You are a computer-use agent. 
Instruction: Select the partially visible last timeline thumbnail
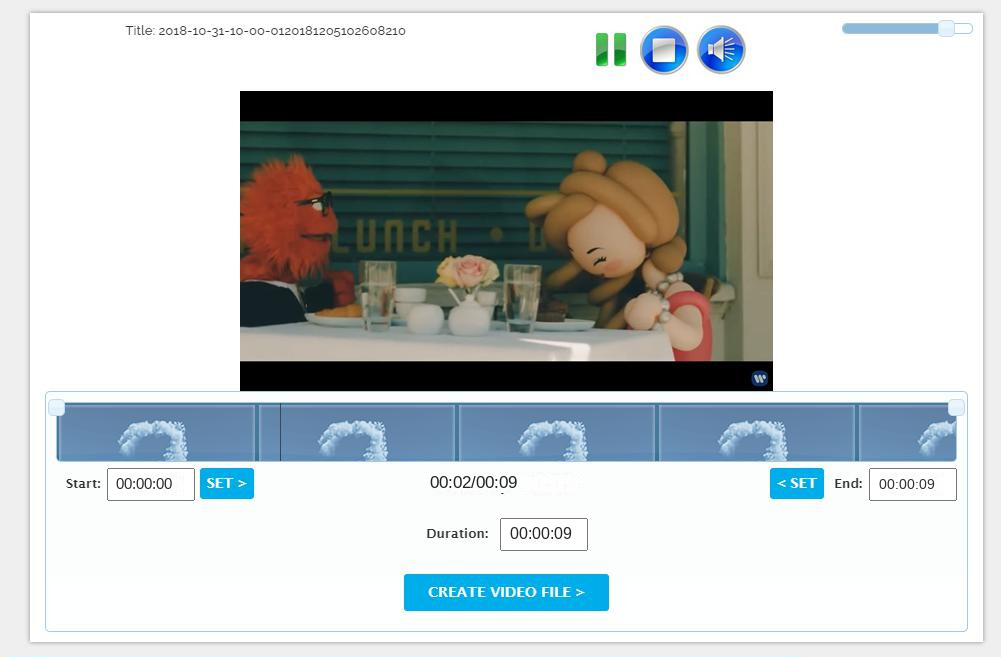pos(907,434)
